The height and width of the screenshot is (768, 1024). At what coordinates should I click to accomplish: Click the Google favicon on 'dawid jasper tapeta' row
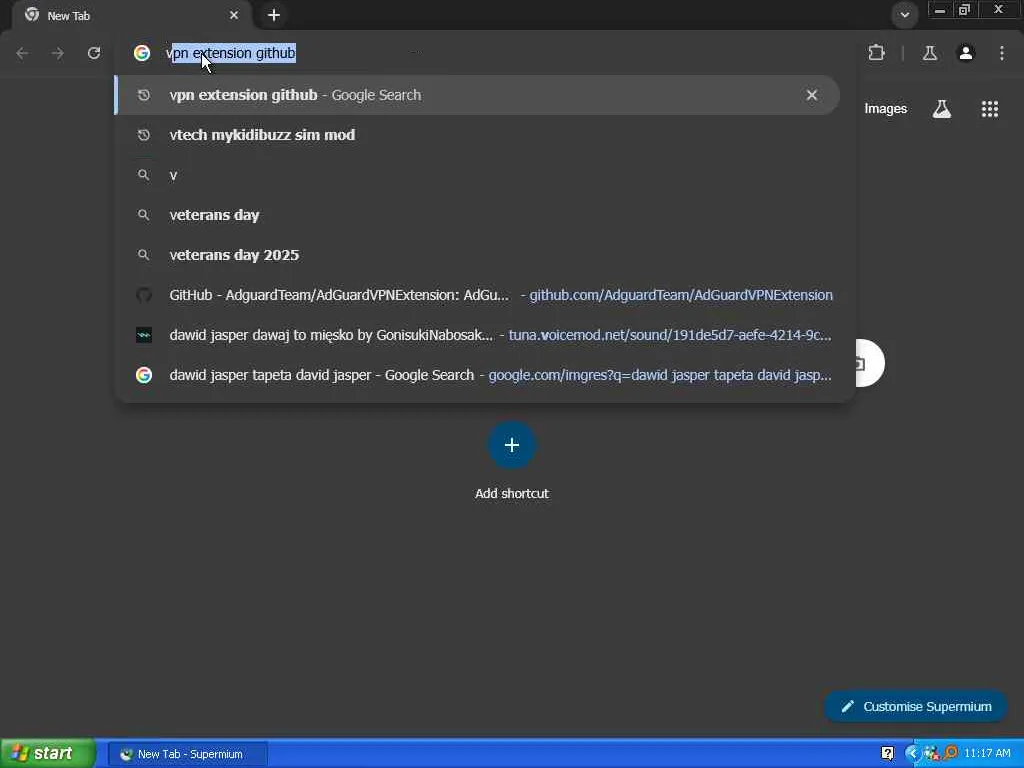point(144,375)
